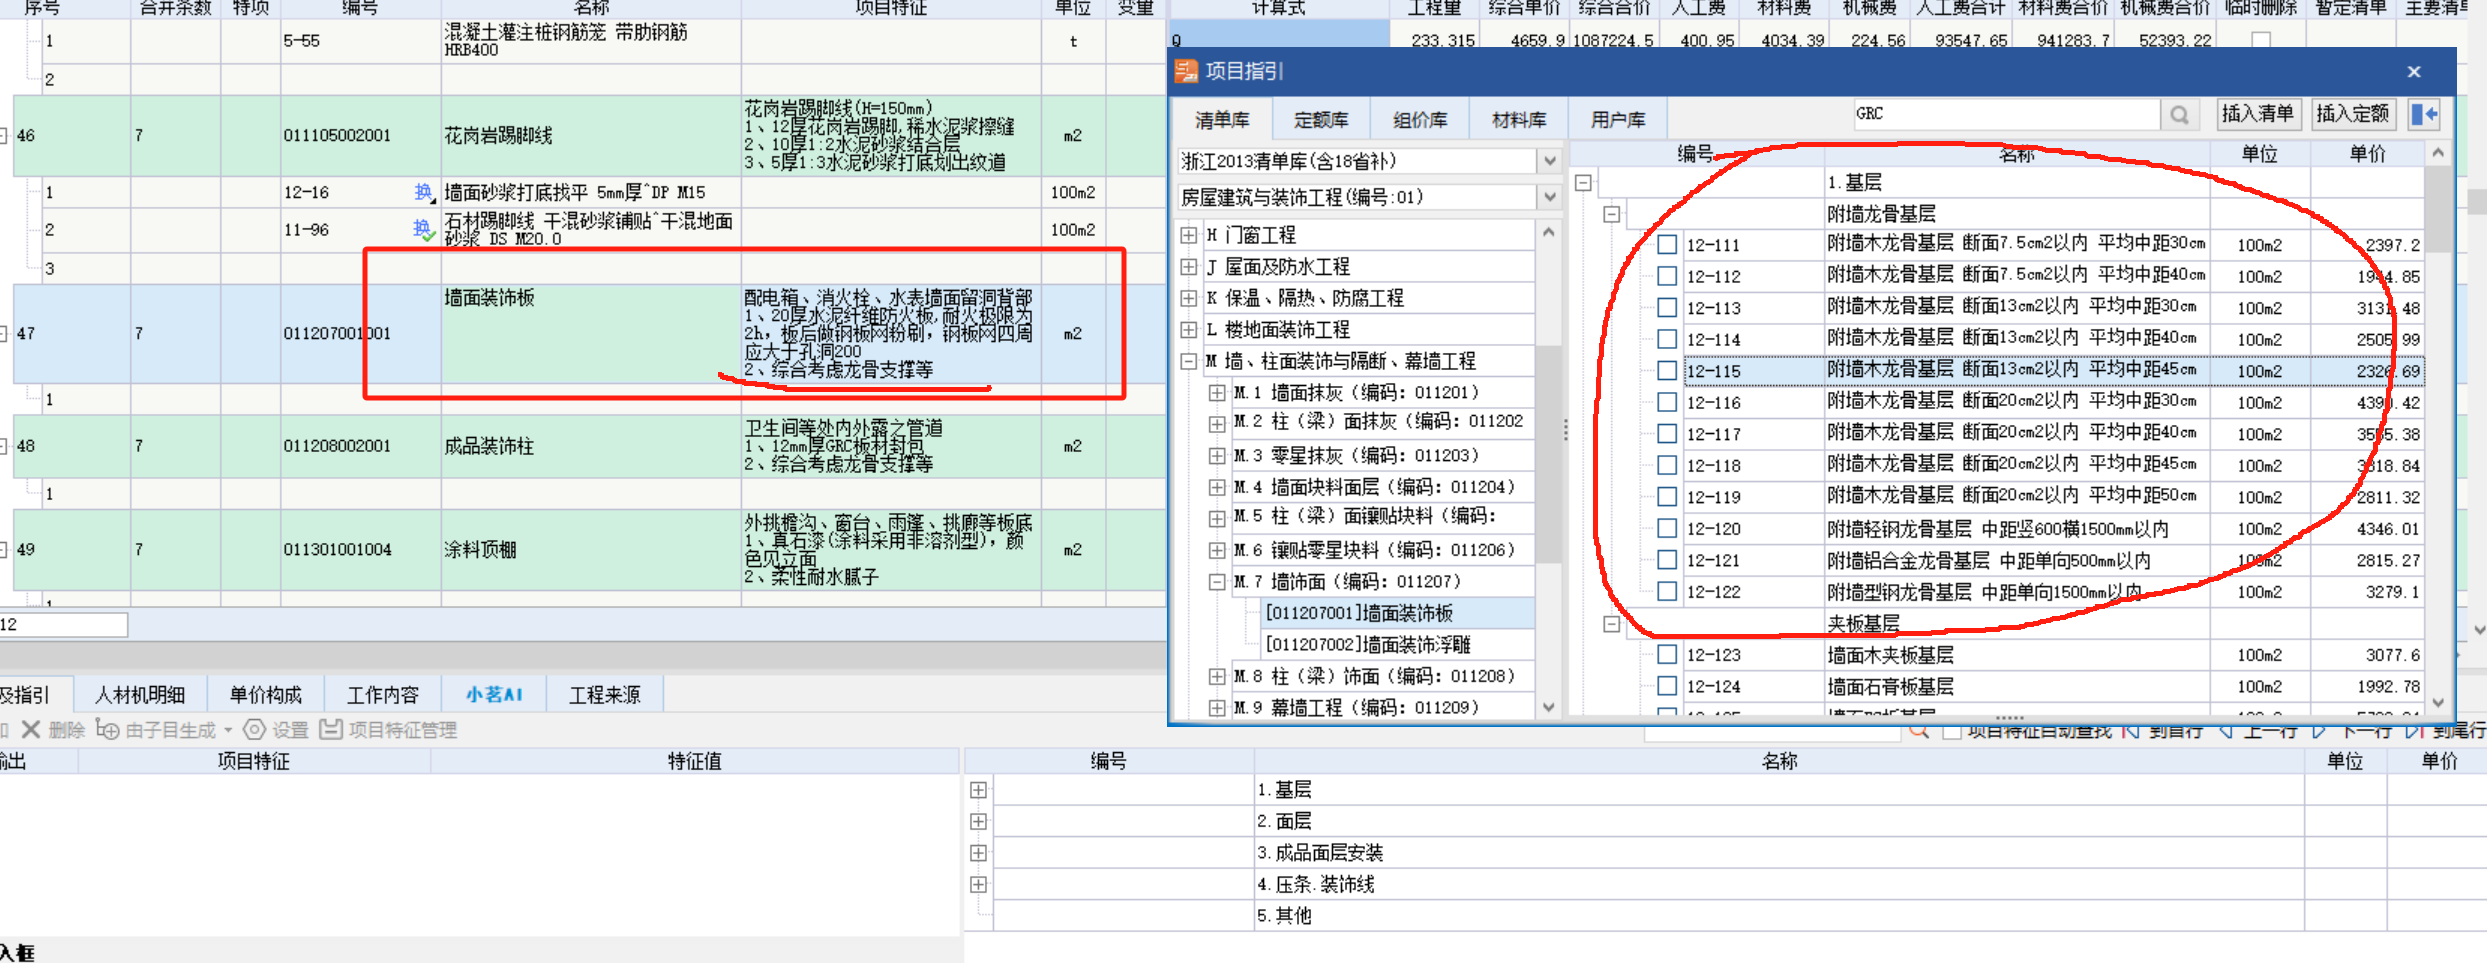This screenshot has width=2487, height=963.
Task: Open the 用户库 tab
Action: coord(1617,120)
